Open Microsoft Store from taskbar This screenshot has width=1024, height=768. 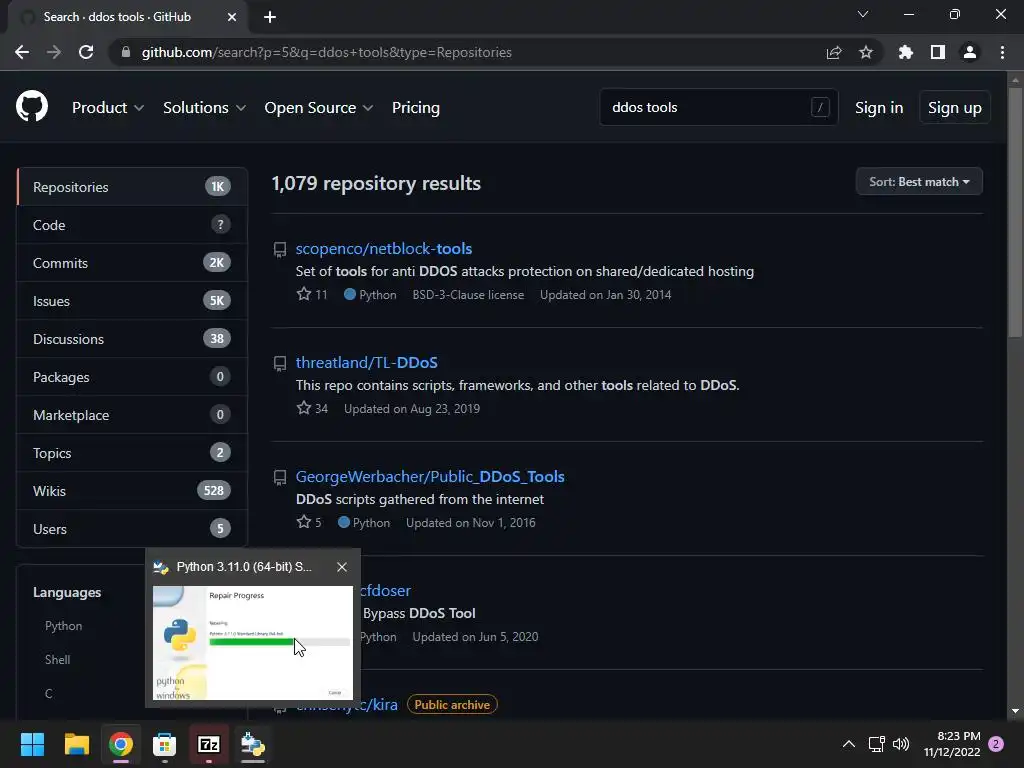[165, 744]
